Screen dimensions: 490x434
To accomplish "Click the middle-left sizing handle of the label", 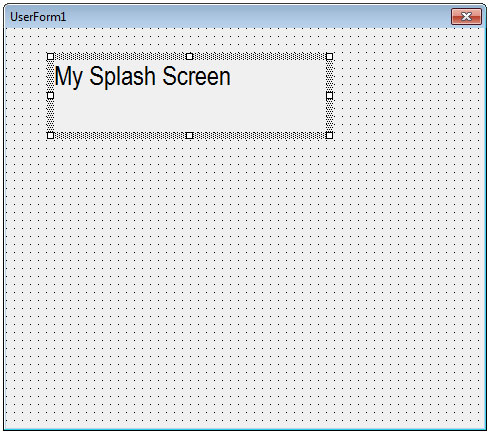I will [x=50, y=96].
